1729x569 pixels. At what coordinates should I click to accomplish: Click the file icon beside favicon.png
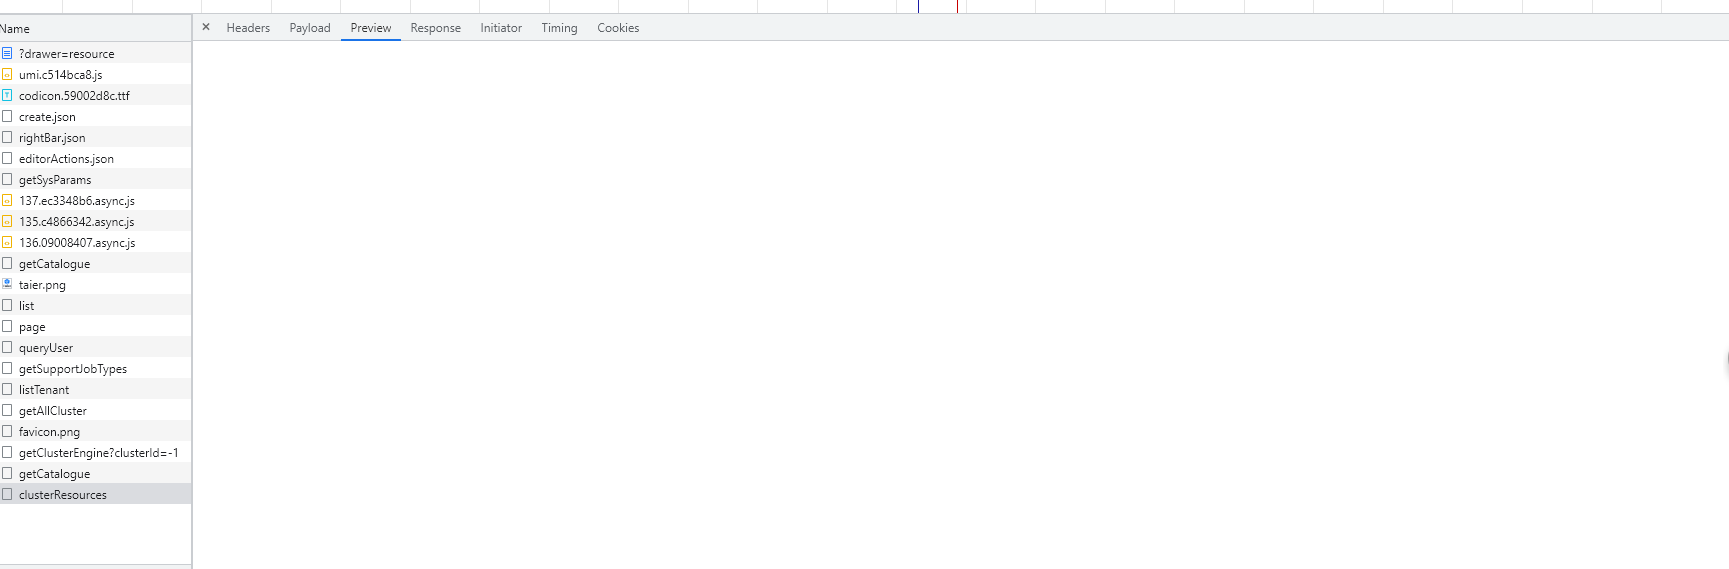tap(7, 431)
